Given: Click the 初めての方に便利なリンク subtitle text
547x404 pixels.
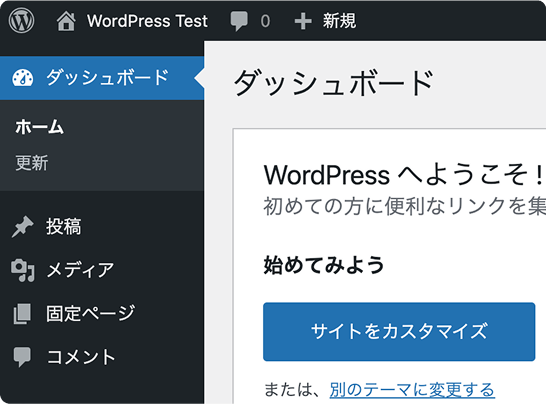Looking at the screenshot, I should 405,206.
